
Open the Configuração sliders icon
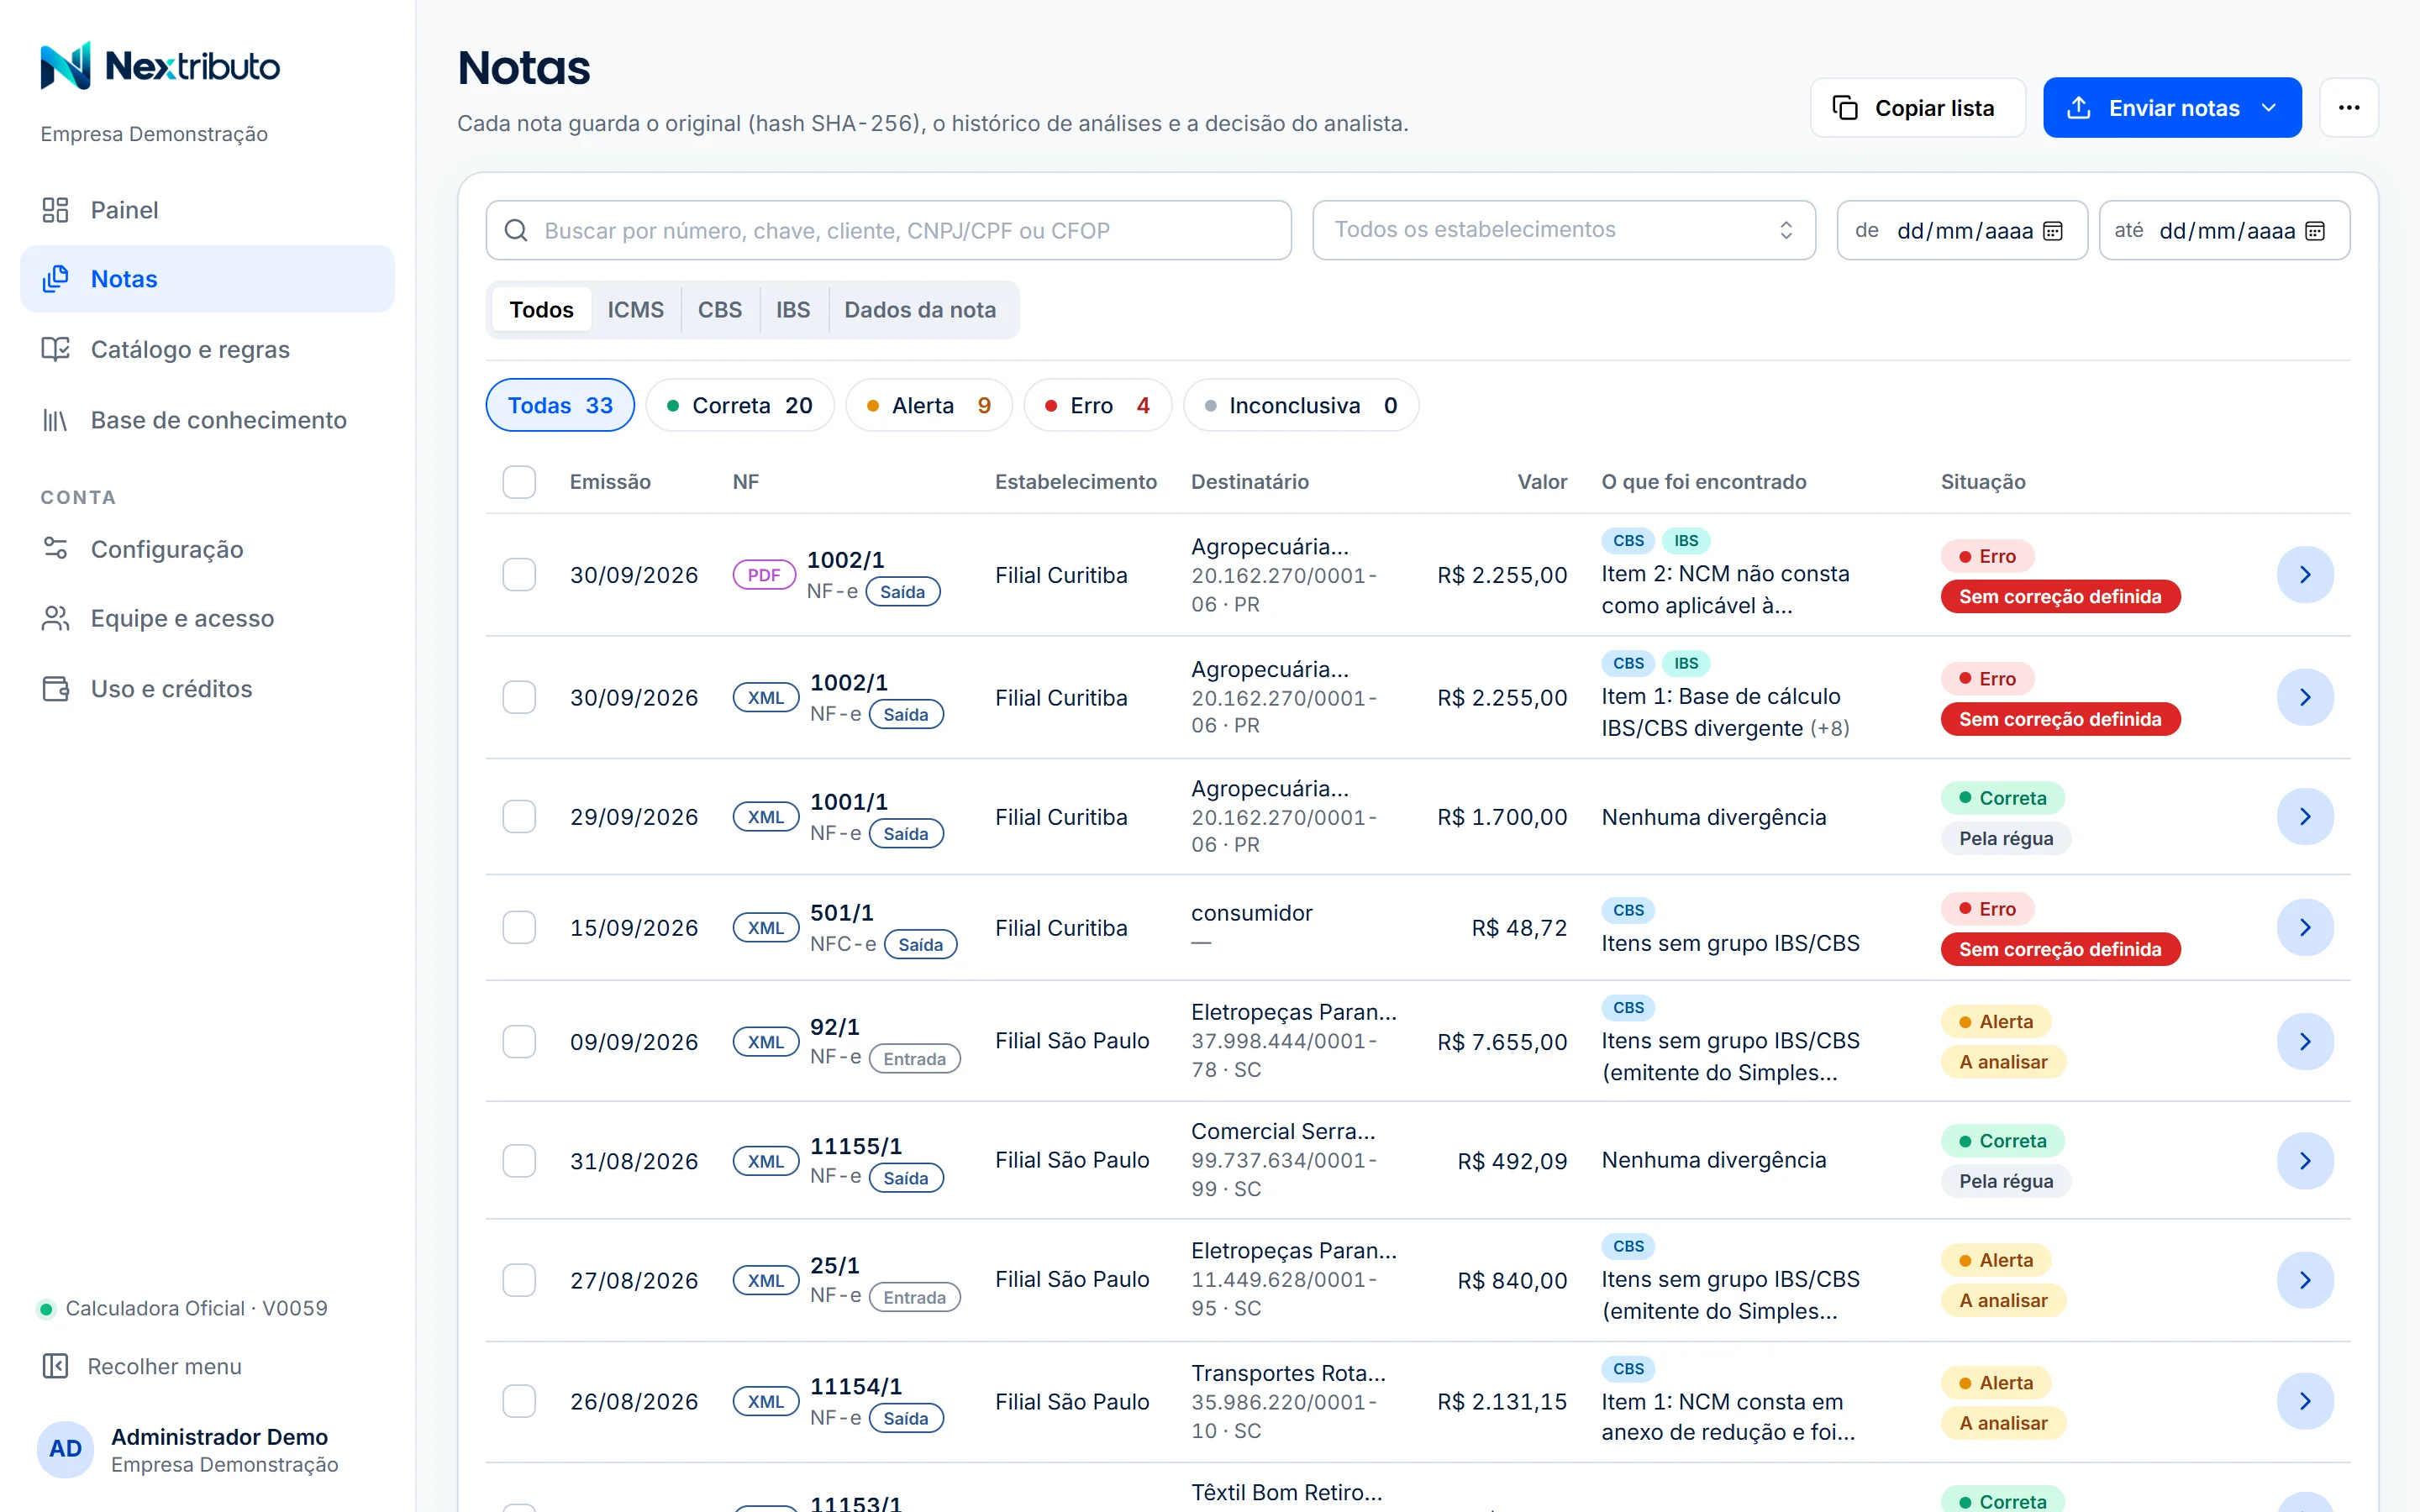[55, 549]
